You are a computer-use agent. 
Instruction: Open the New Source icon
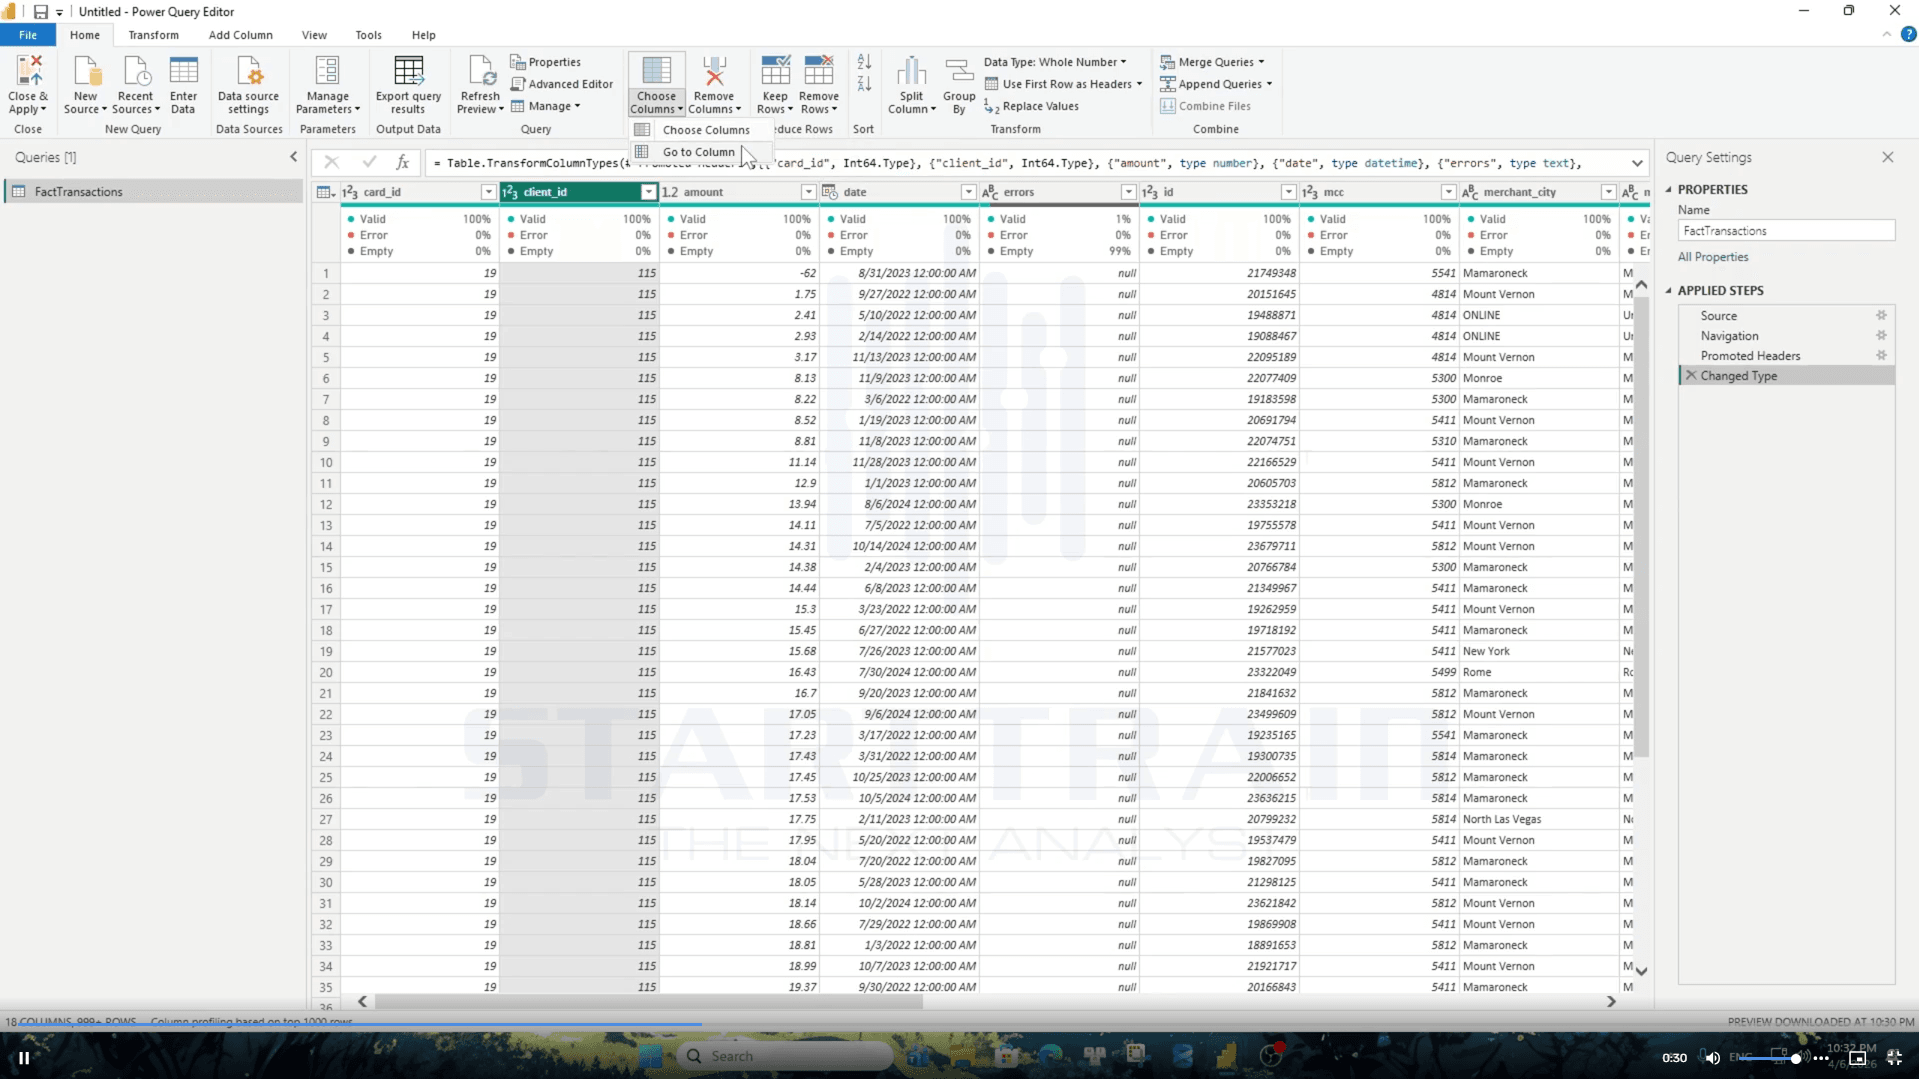click(x=86, y=72)
